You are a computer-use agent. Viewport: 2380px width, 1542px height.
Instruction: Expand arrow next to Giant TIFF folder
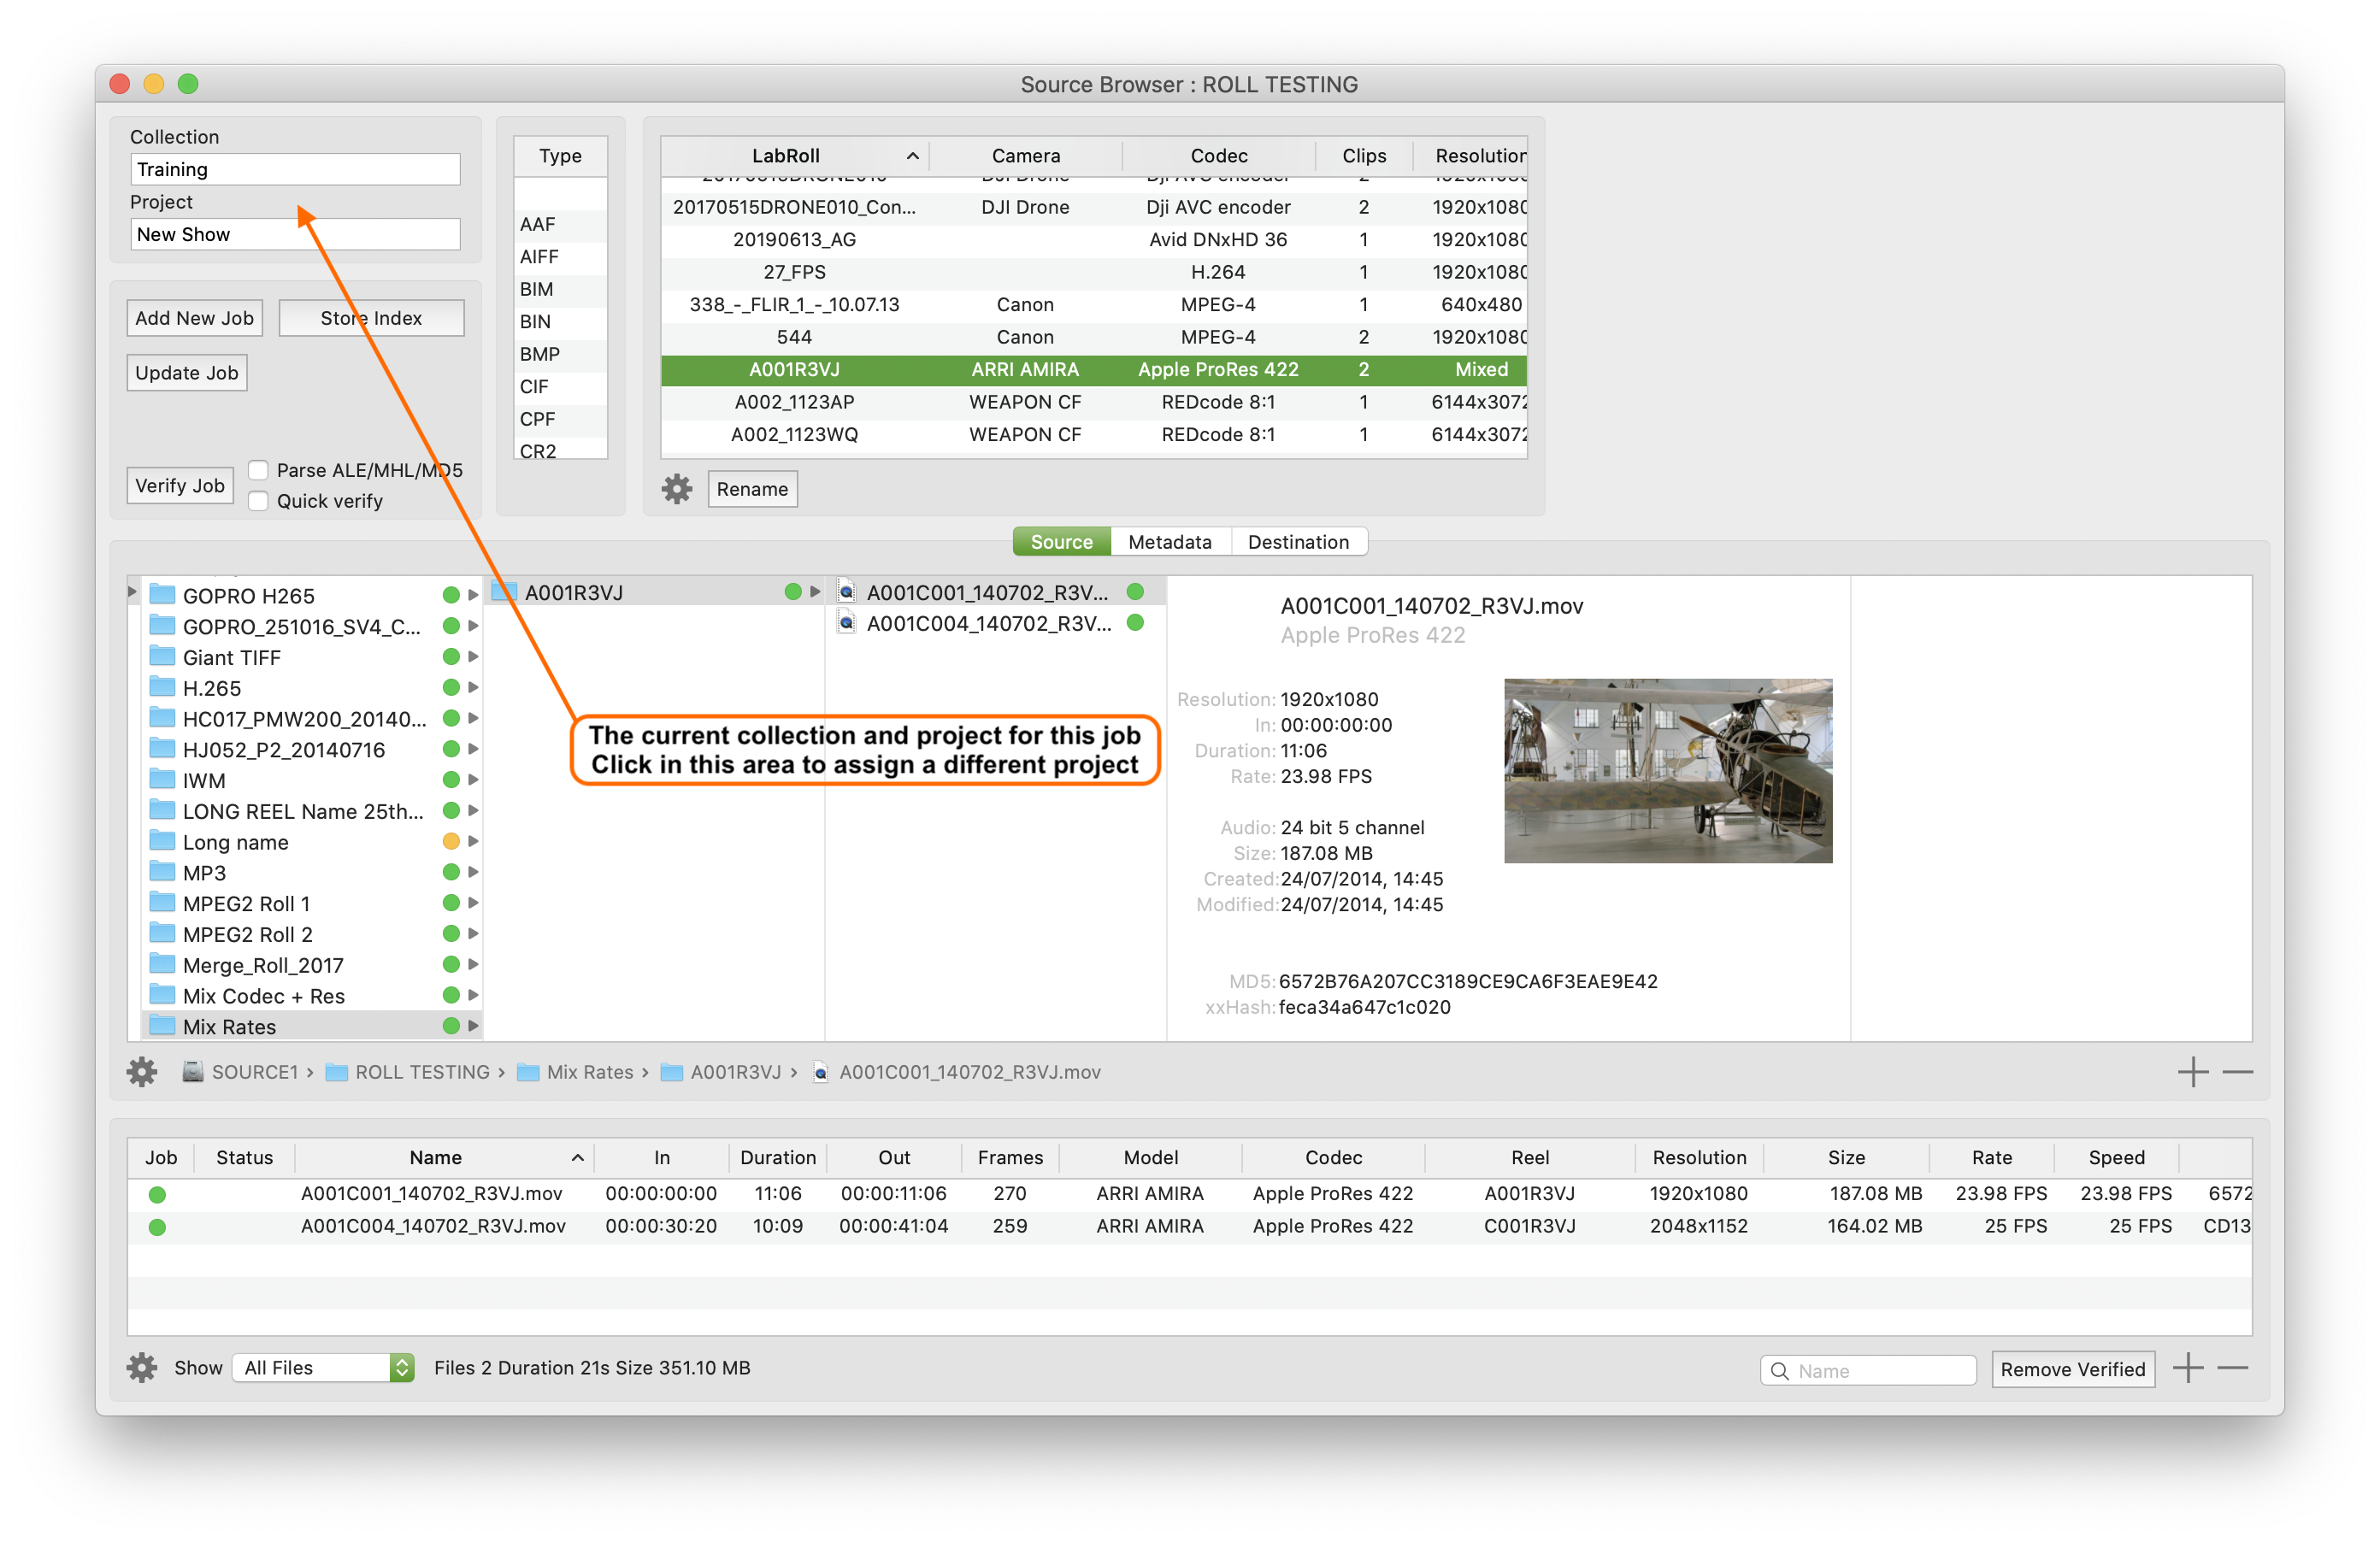click(x=473, y=657)
